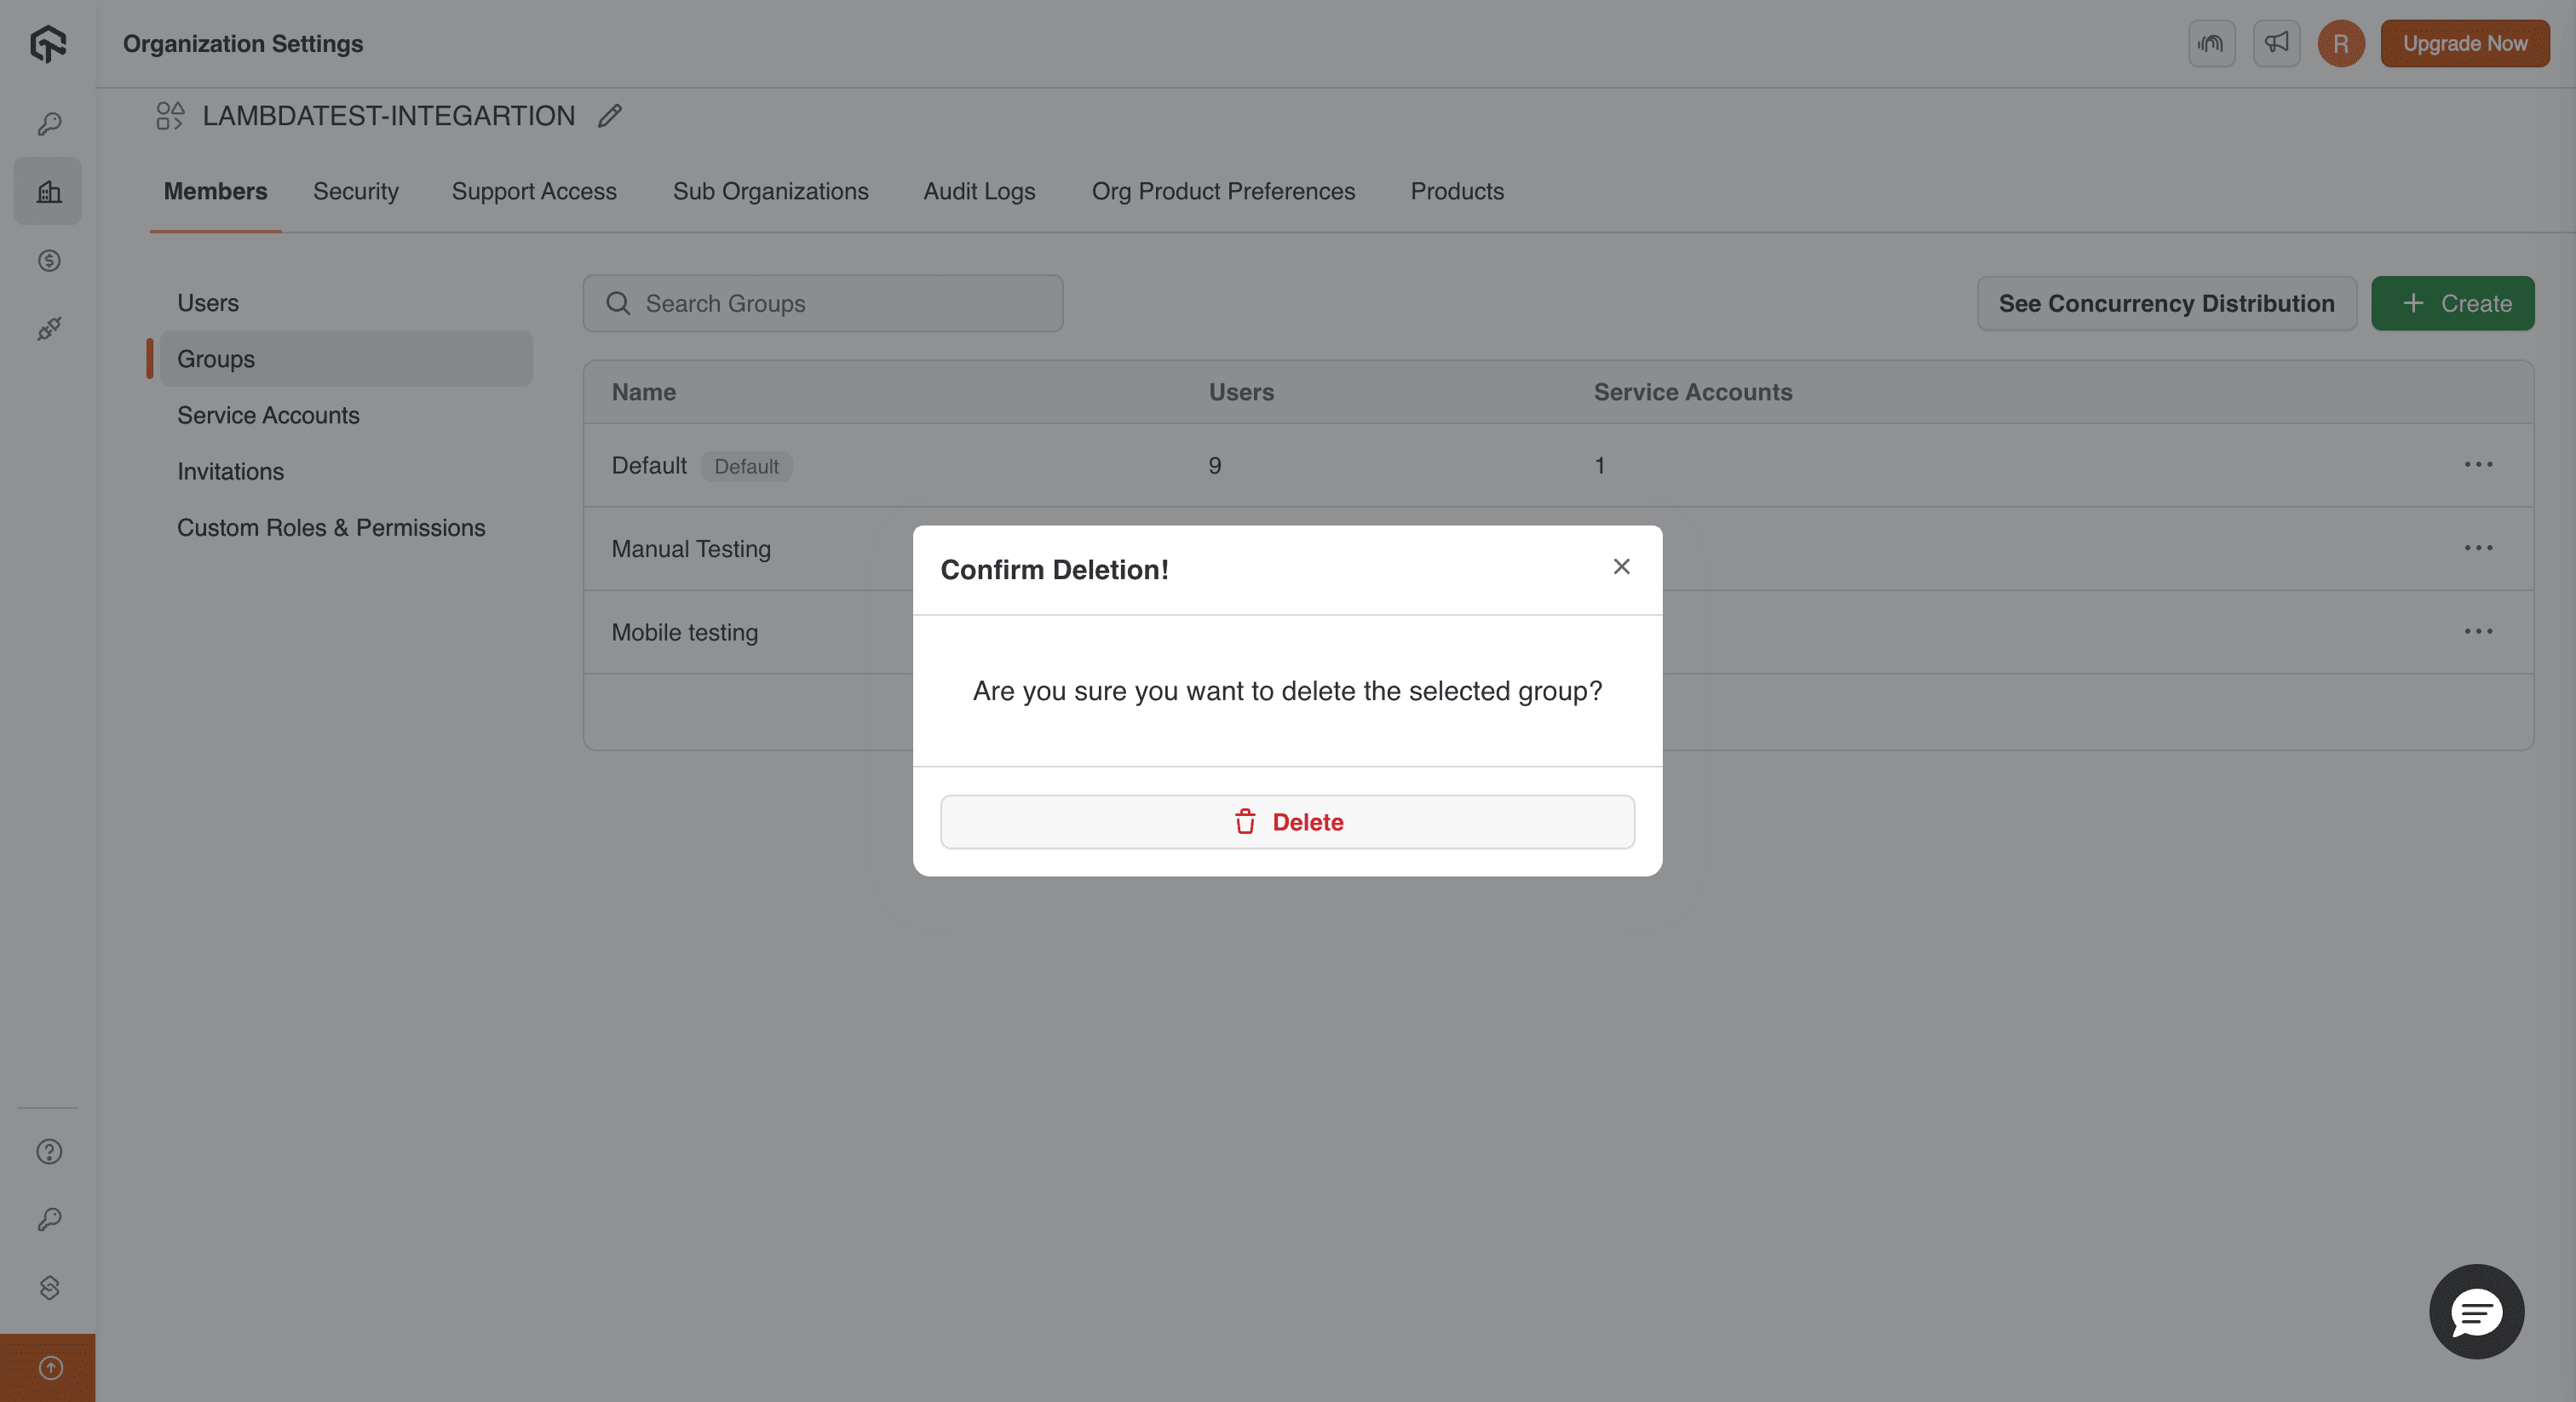Switch to the Security tab
This screenshot has height=1402, width=2576.
coord(355,191)
